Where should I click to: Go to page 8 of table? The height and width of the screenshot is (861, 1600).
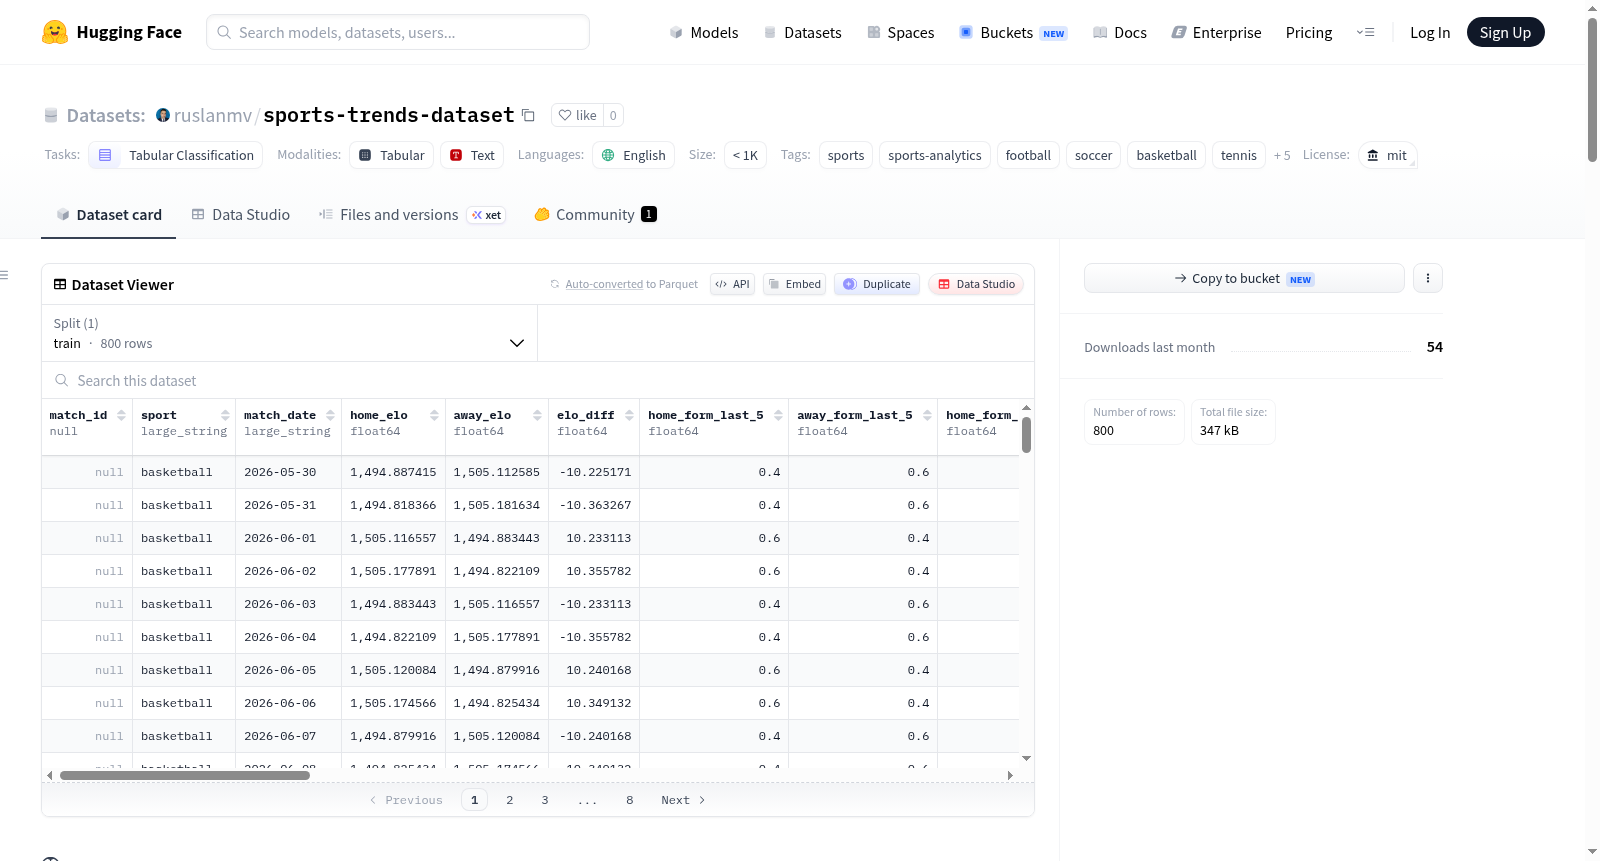pos(630,800)
